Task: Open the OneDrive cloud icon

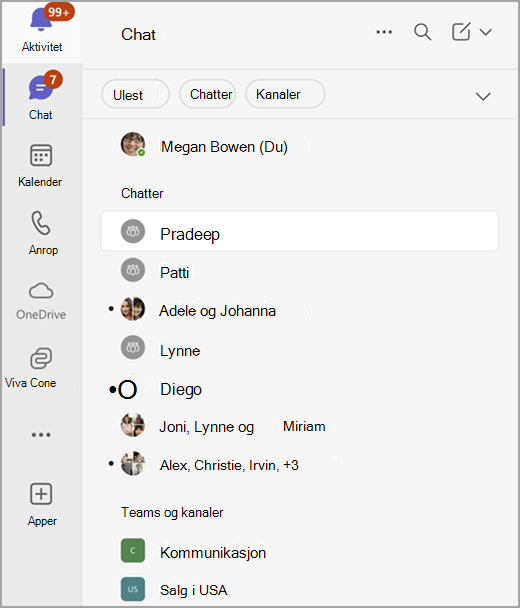Action: tap(41, 290)
